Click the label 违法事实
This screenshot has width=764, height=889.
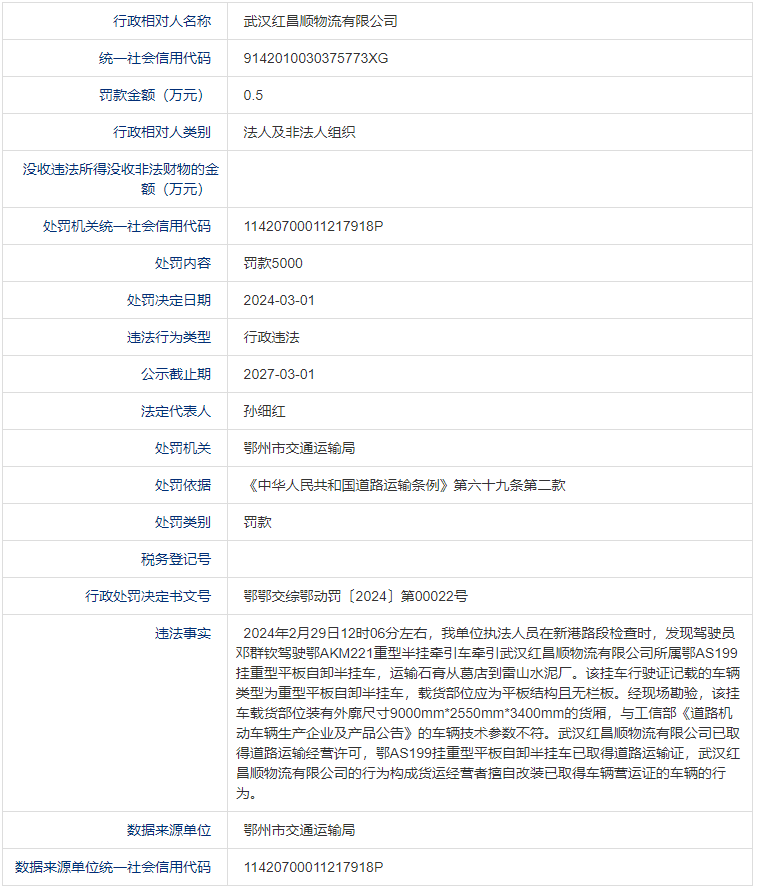click(182, 633)
